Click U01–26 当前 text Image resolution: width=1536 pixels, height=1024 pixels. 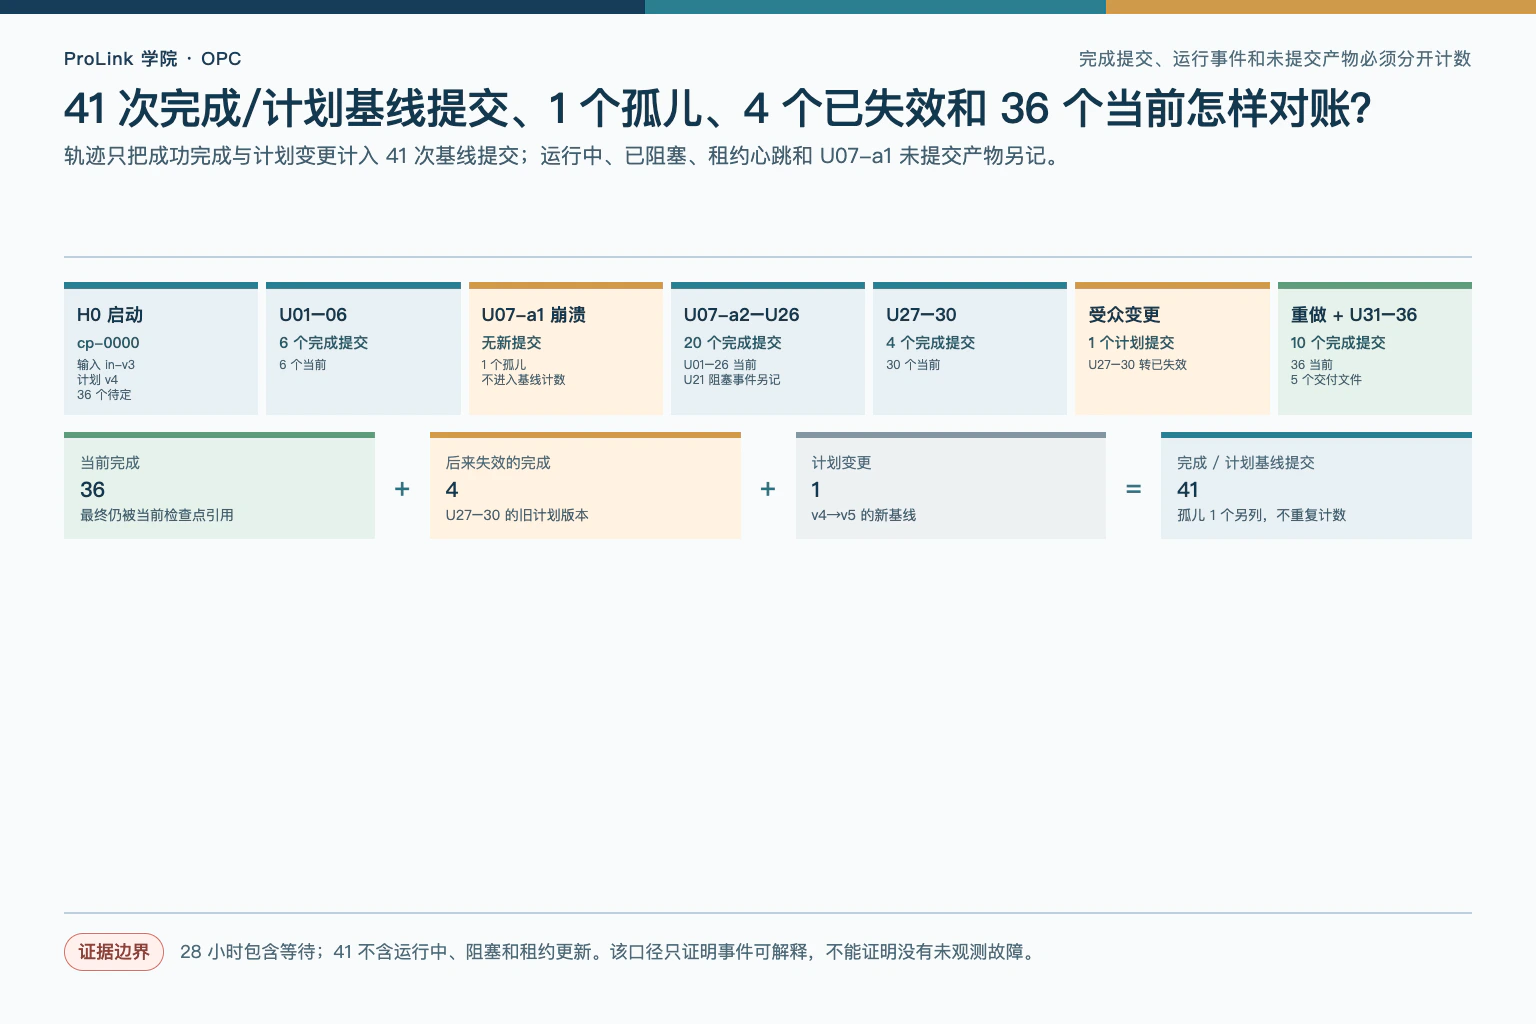[x=720, y=365]
